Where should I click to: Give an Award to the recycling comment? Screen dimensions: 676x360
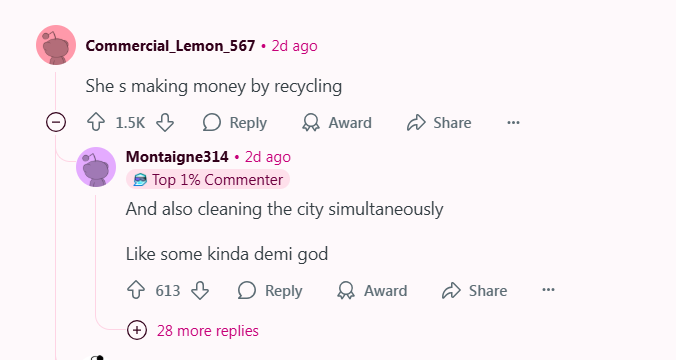pyautogui.click(x=337, y=122)
